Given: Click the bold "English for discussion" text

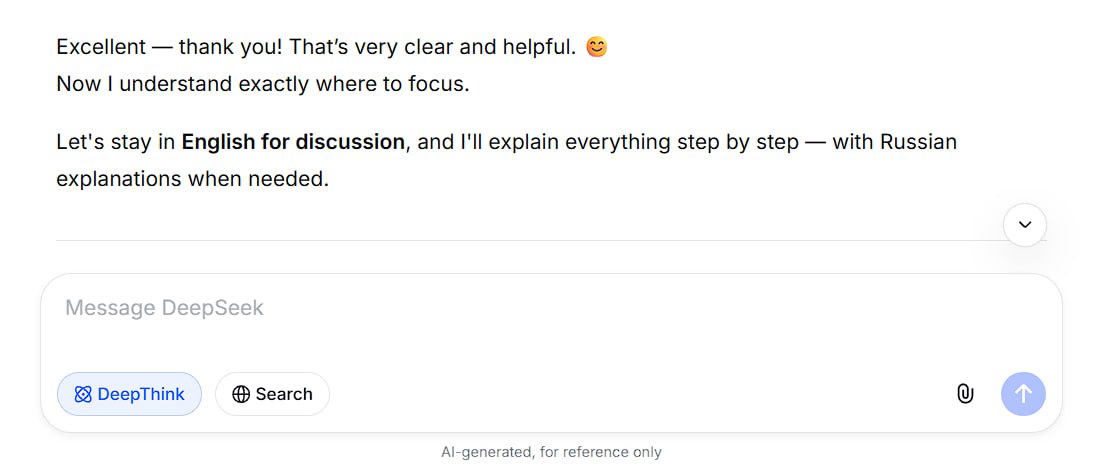Looking at the screenshot, I should point(293,142).
